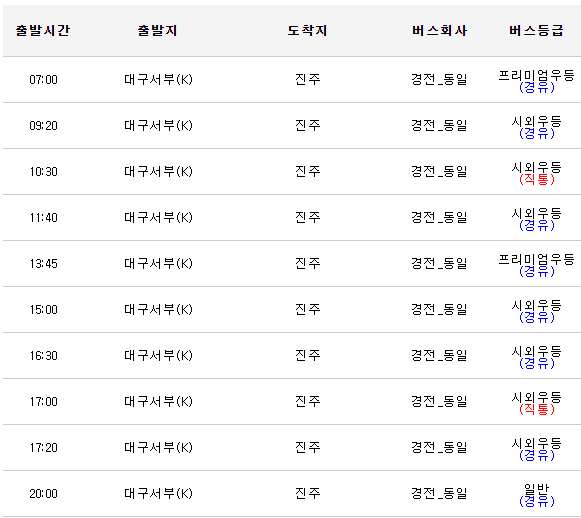Click 경전_동일 company in the 16:30 row
The width and height of the screenshot is (581, 518).
tap(439, 355)
